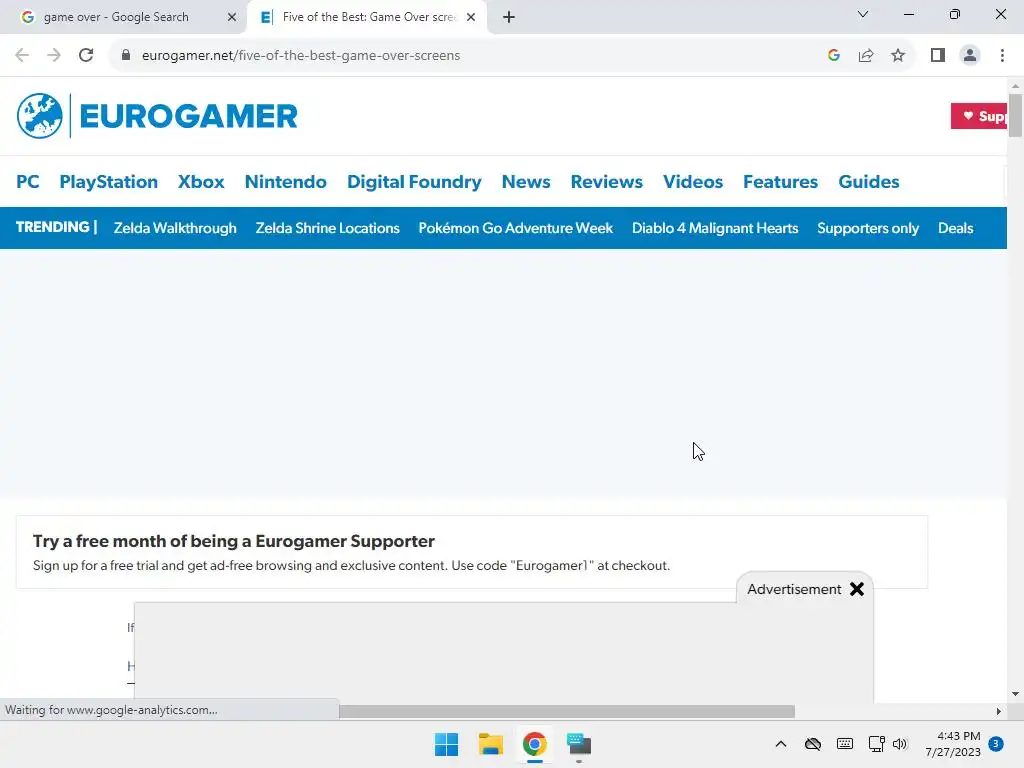
Task: Open the Deals link
Action: pos(955,228)
